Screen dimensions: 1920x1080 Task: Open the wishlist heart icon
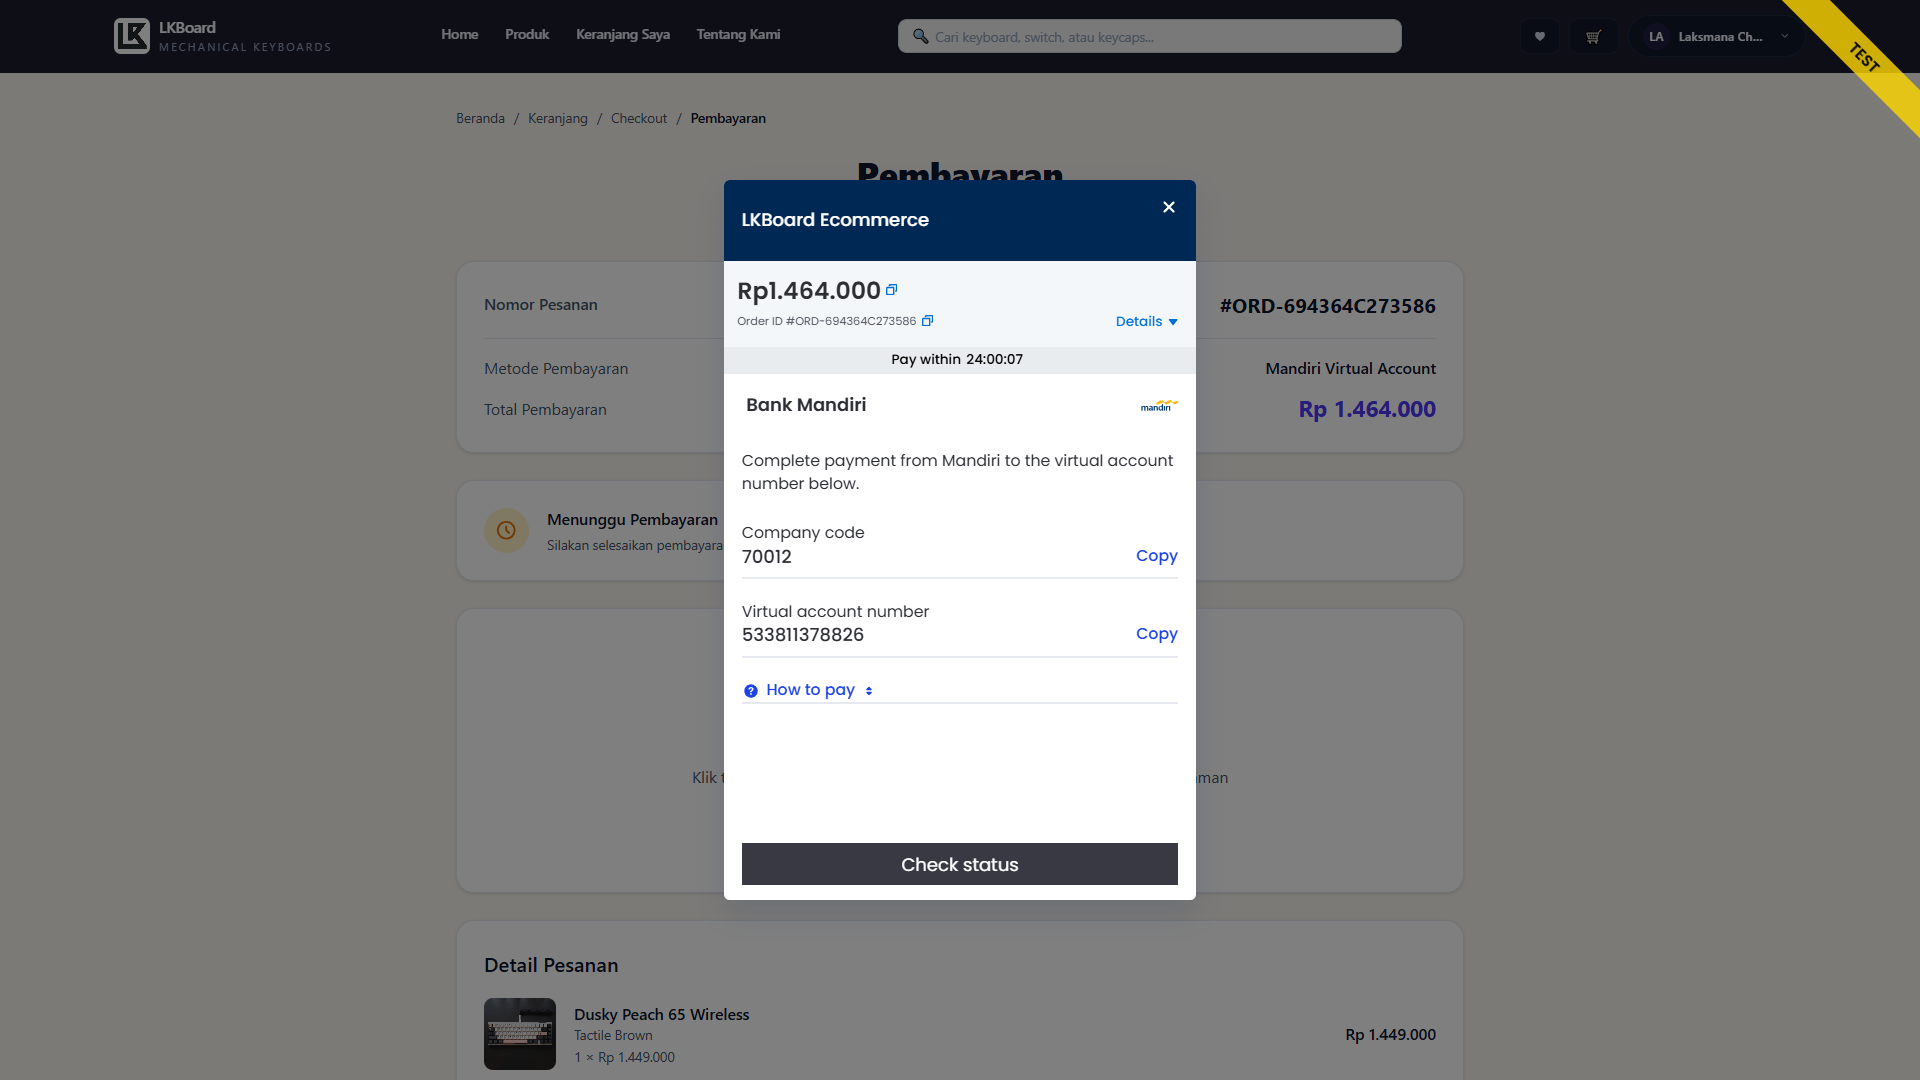[1539, 35]
